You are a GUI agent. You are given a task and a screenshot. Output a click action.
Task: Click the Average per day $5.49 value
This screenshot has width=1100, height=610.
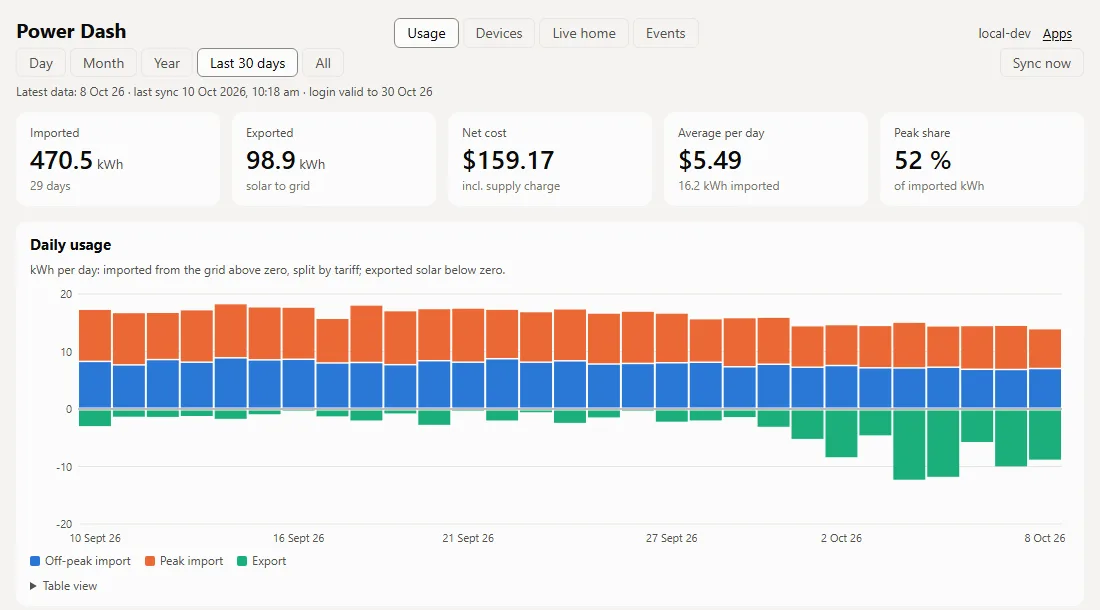point(709,161)
